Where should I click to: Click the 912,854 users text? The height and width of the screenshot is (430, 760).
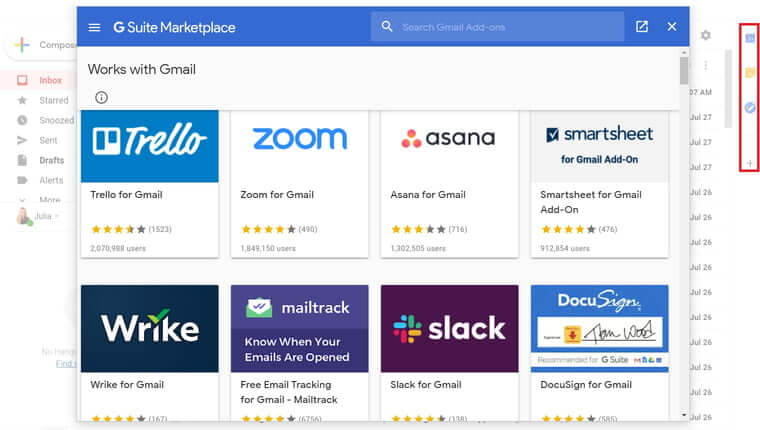point(565,248)
